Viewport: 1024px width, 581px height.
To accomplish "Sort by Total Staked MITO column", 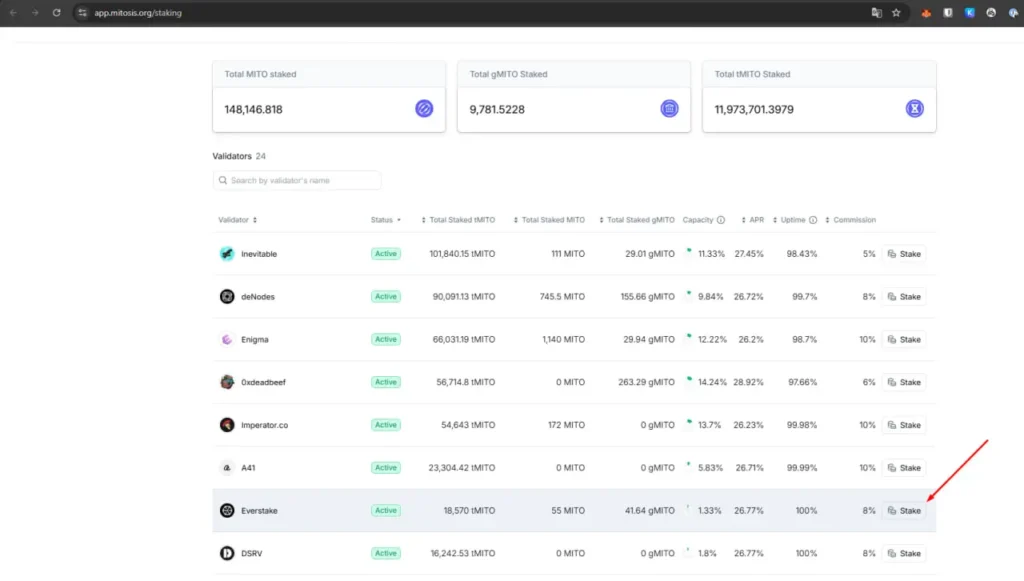I will (549, 220).
